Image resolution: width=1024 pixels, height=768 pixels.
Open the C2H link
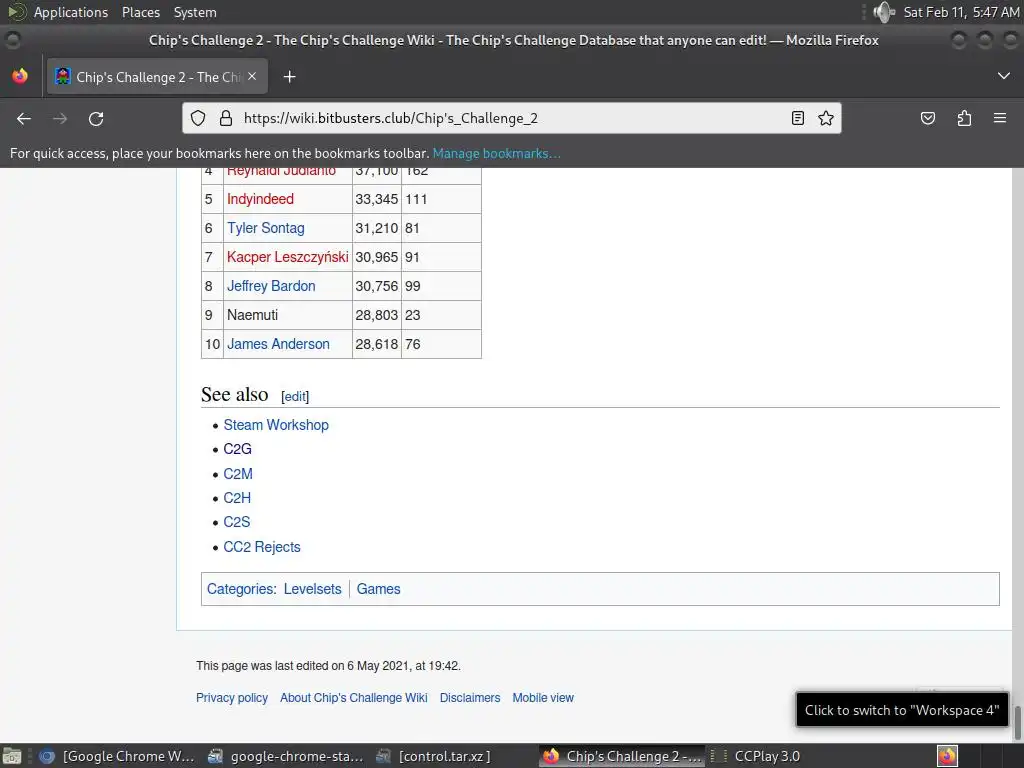tap(237, 498)
